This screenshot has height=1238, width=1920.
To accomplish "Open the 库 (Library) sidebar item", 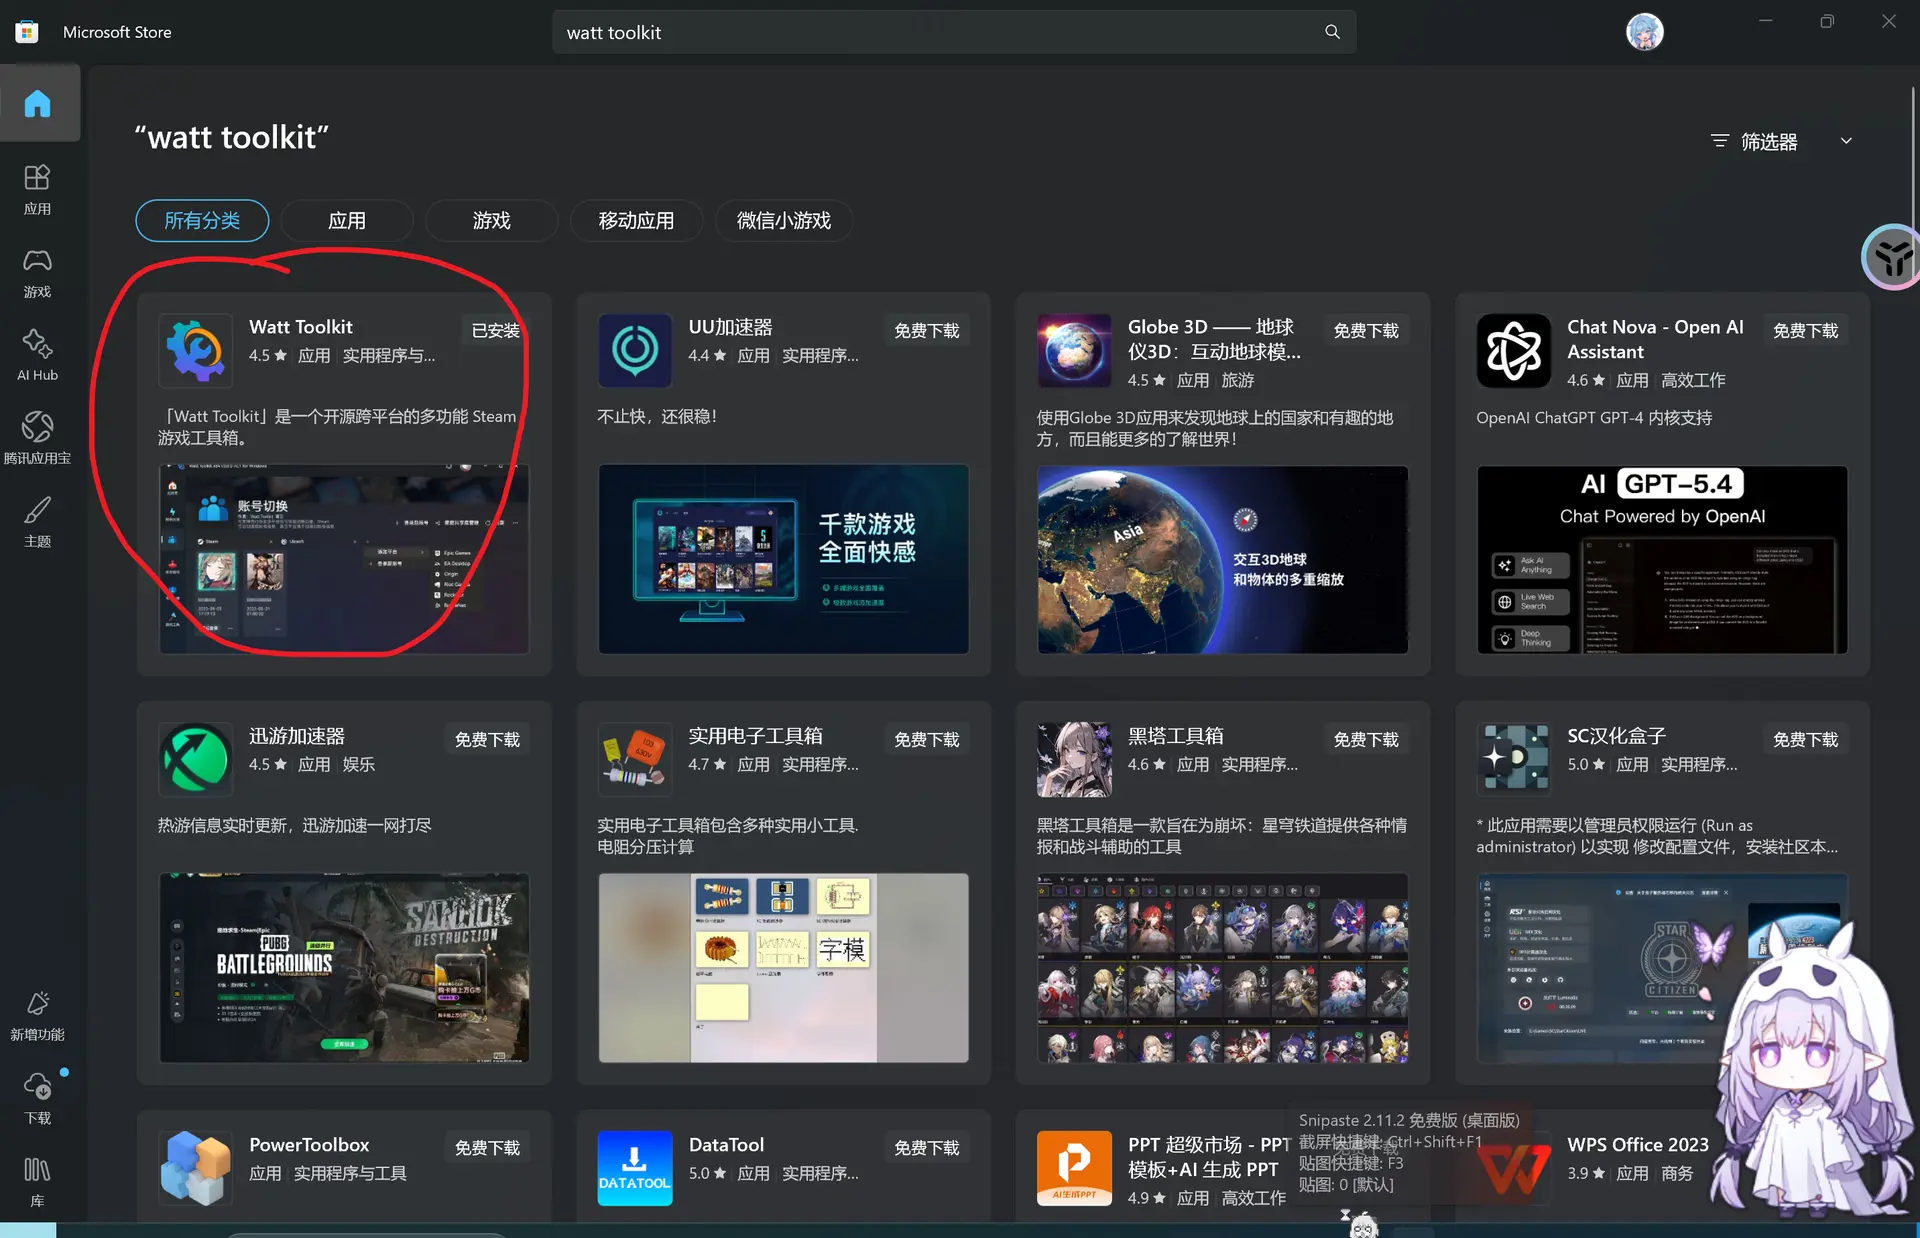I will pos(38,1182).
